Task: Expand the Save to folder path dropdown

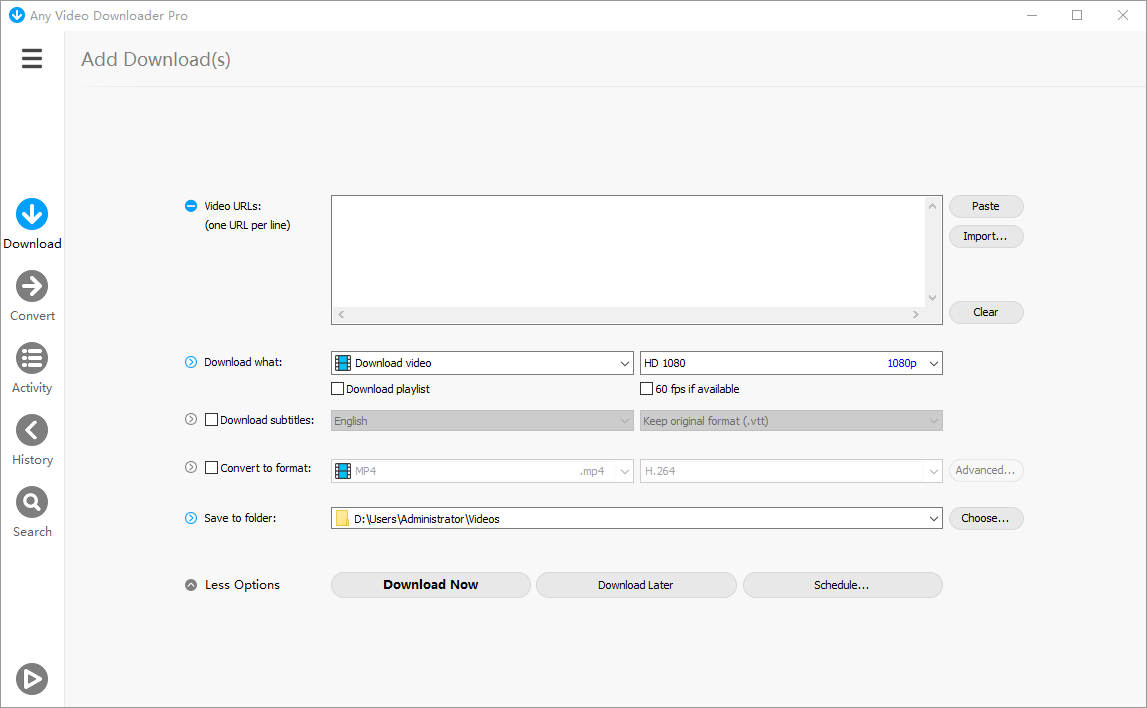Action: tap(934, 519)
